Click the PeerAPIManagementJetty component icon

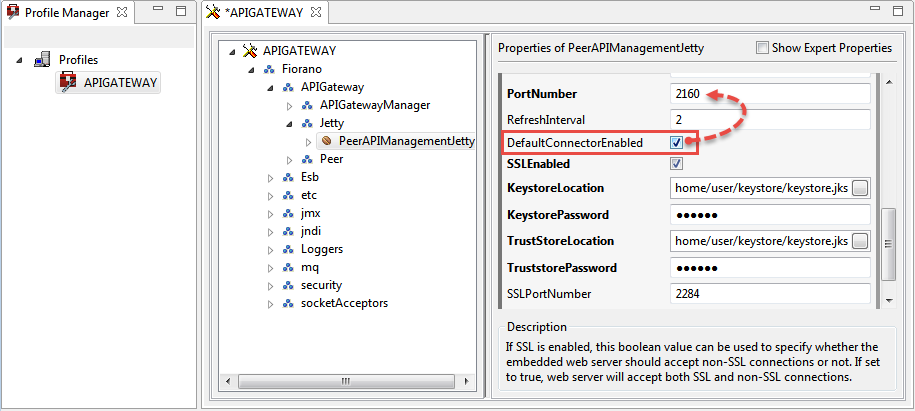[x=326, y=141]
